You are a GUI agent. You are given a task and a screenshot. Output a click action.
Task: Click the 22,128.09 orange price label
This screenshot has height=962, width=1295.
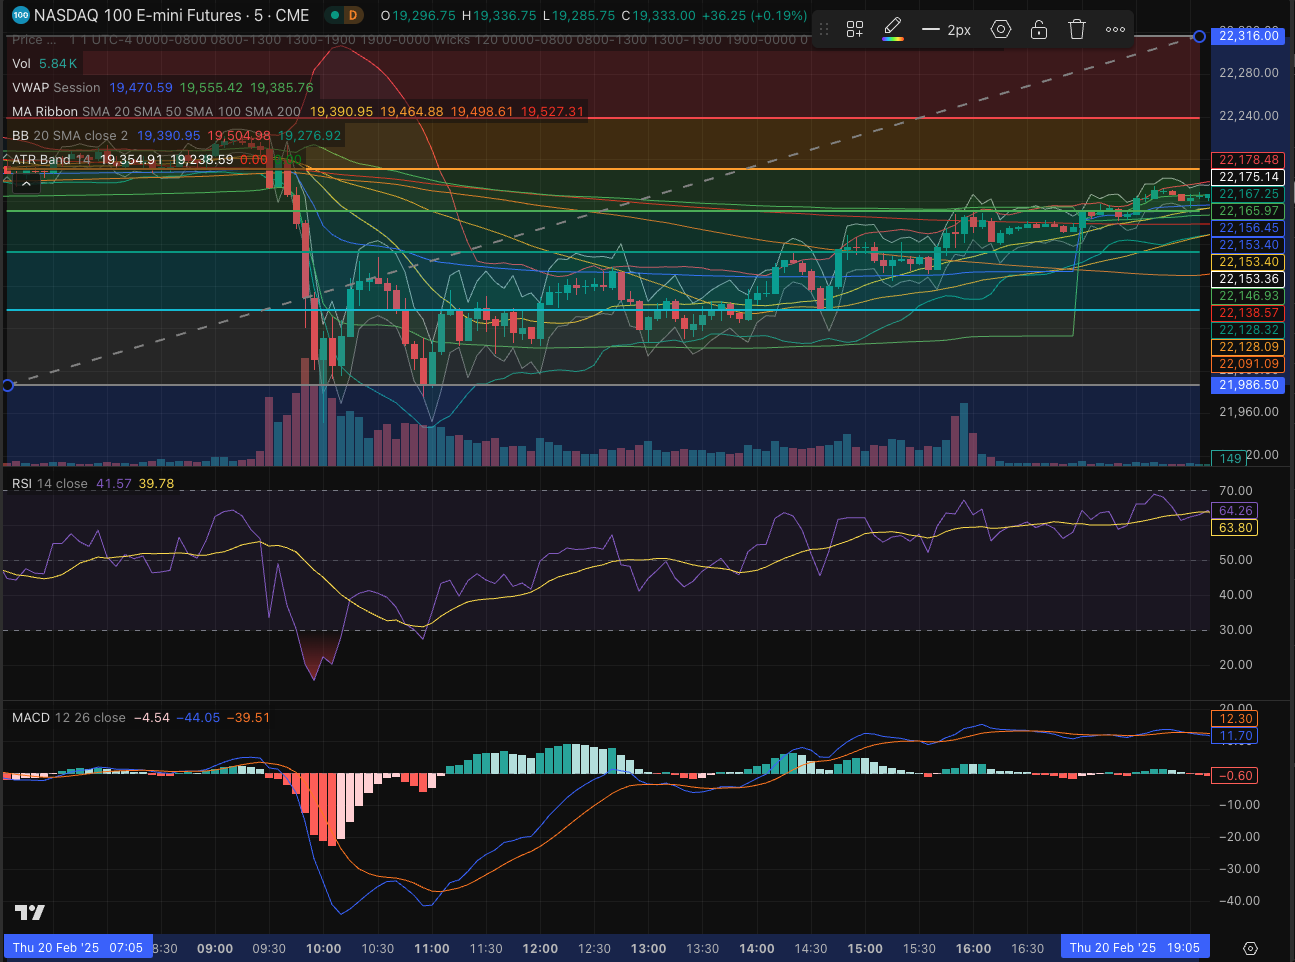click(1249, 347)
